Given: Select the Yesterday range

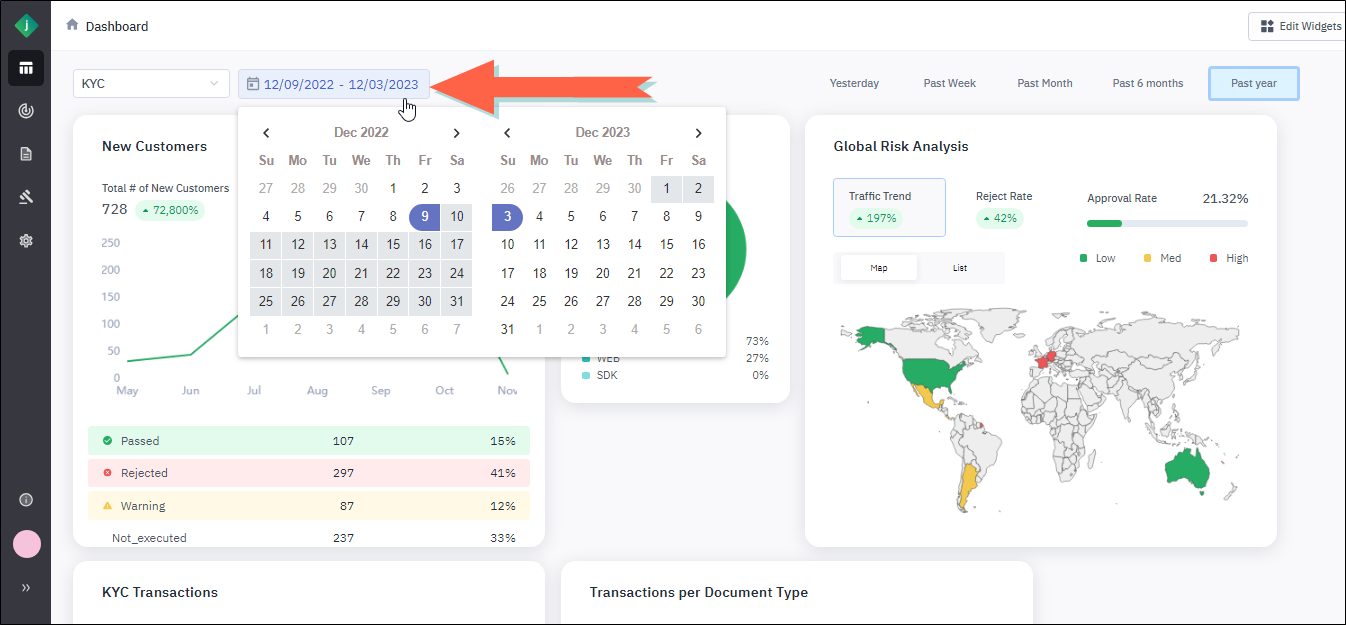Looking at the screenshot, I should (854, 84).
